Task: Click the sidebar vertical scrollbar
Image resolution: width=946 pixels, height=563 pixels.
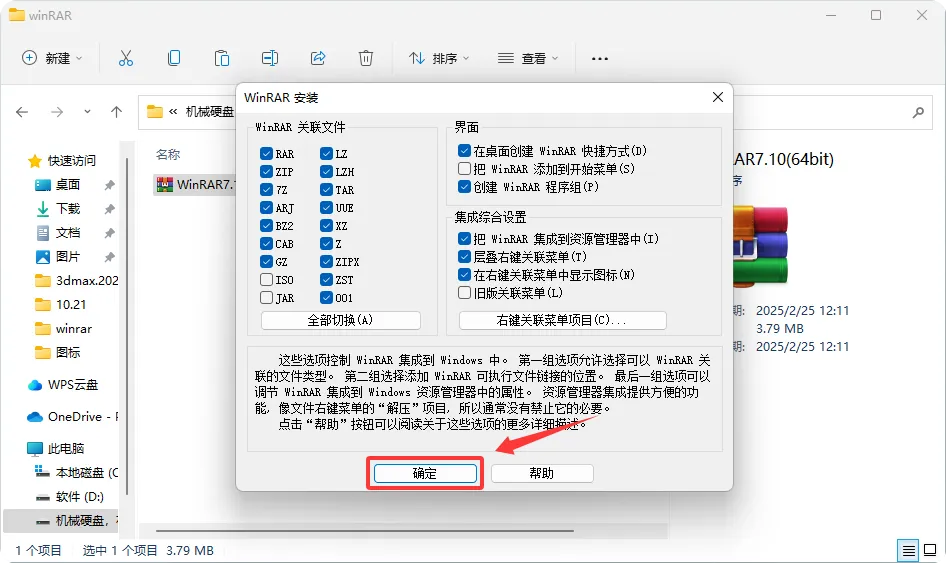Action: coord(127,326)
